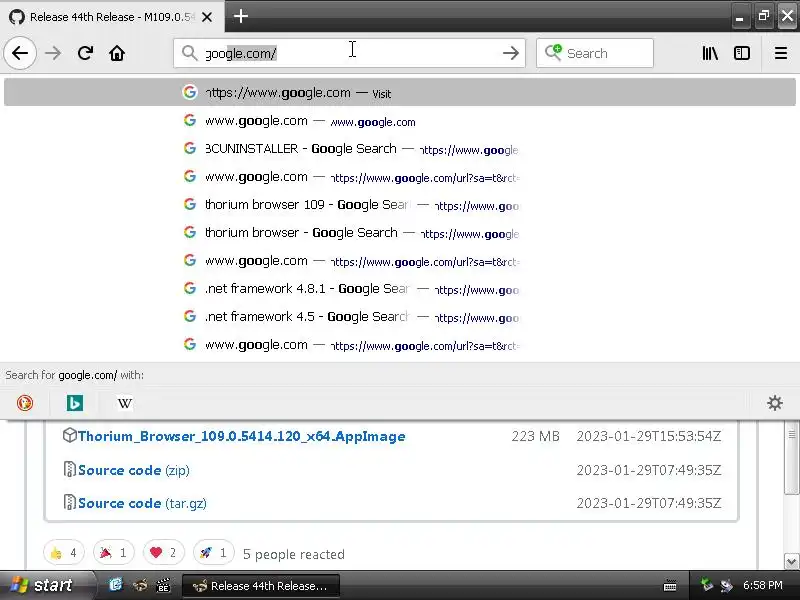Restore down the browser window
The height and width of the screenshot is (600, 800).
coord(763,16)
